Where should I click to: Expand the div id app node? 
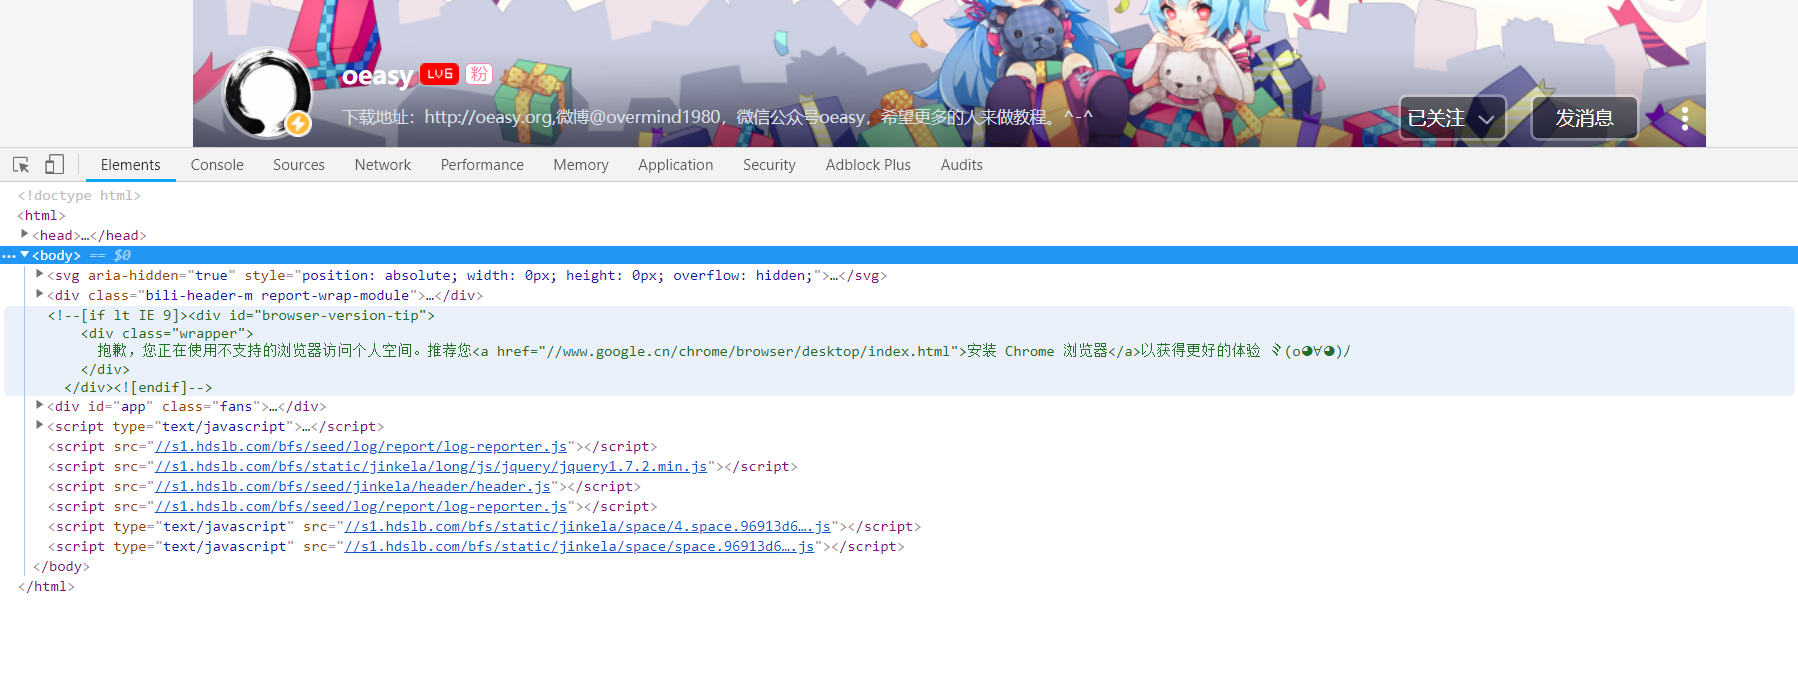point(39,405)
